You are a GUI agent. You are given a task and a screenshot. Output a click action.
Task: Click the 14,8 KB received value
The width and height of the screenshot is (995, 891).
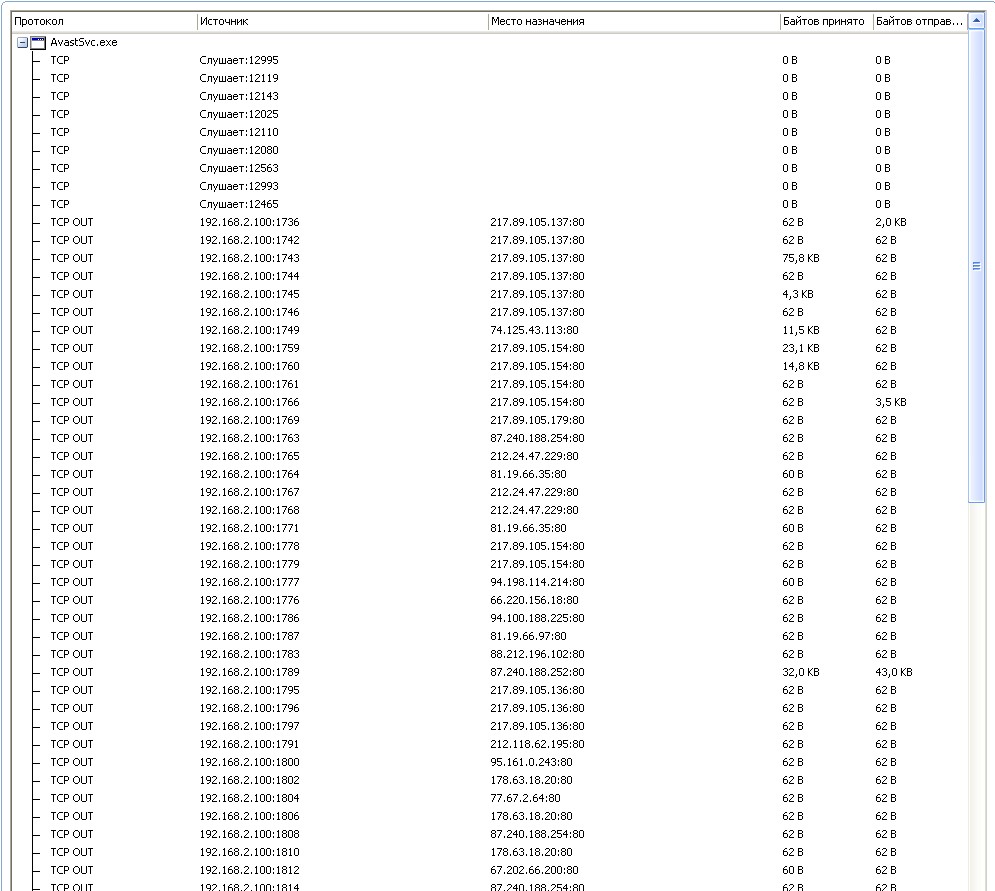click(801, 366)
